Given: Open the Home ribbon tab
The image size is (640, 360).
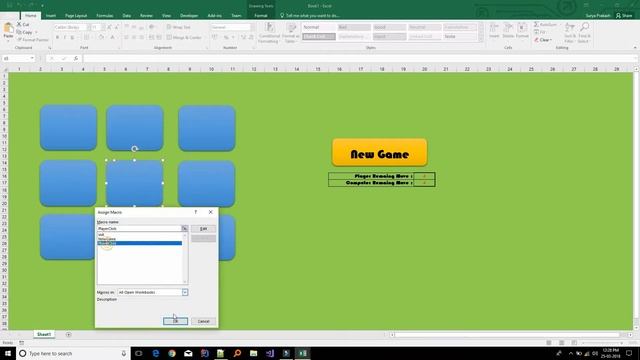Looking at the screenshot, I should [x=31, y=16].
